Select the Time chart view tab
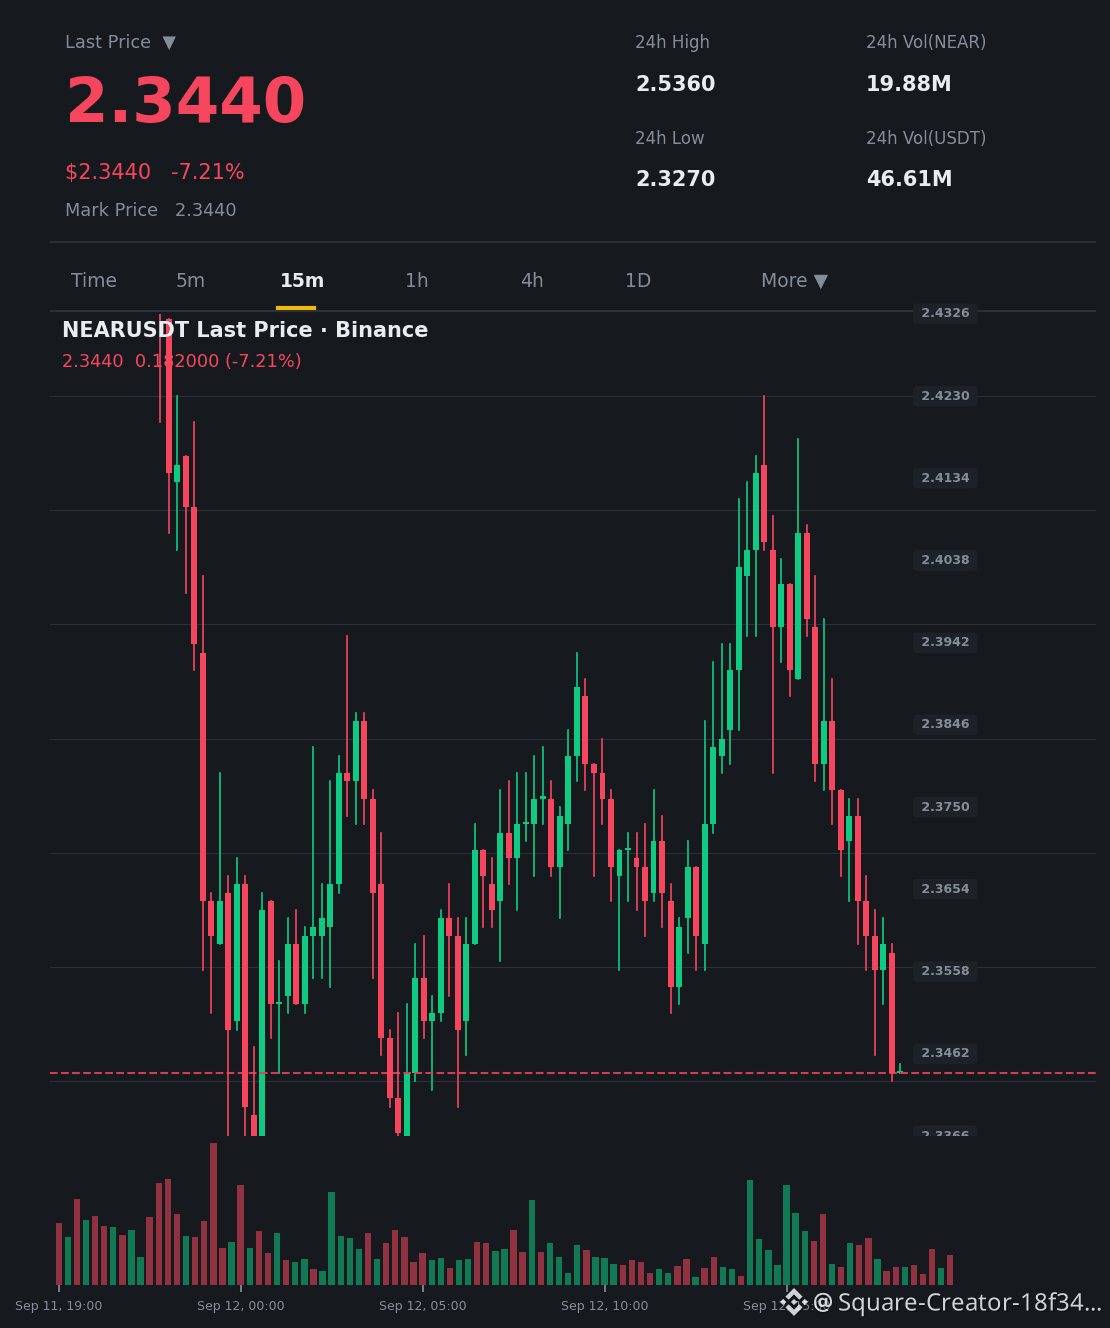The image size is (1110, 1328). click(94, 281)
